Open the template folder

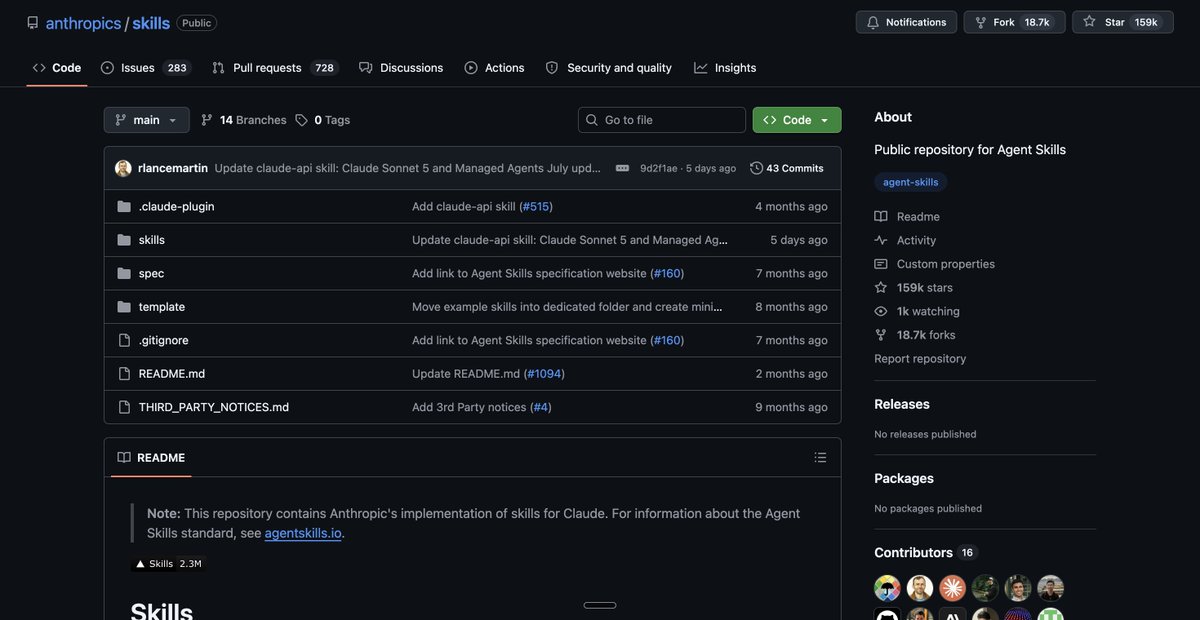[x=162, y=307]
